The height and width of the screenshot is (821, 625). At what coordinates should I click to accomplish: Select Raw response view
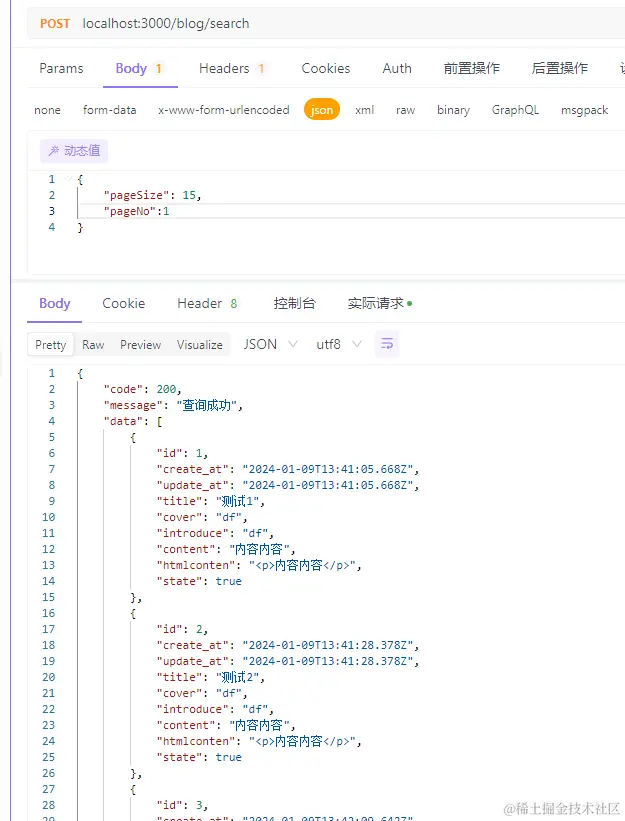[93, 345]
